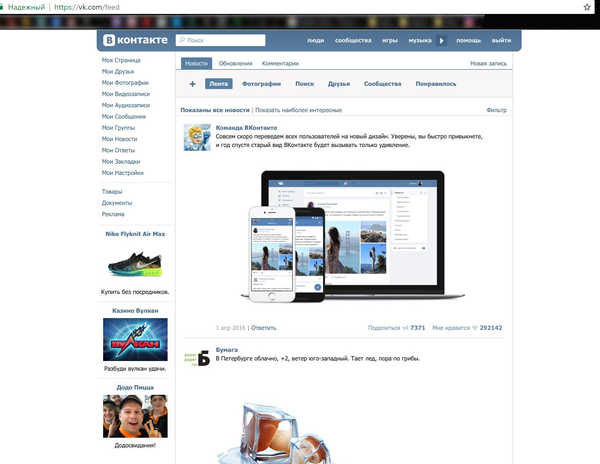Select the Сообщества feed filter
This screenshot has height=464, width=600.
click(x=383, y=84)
